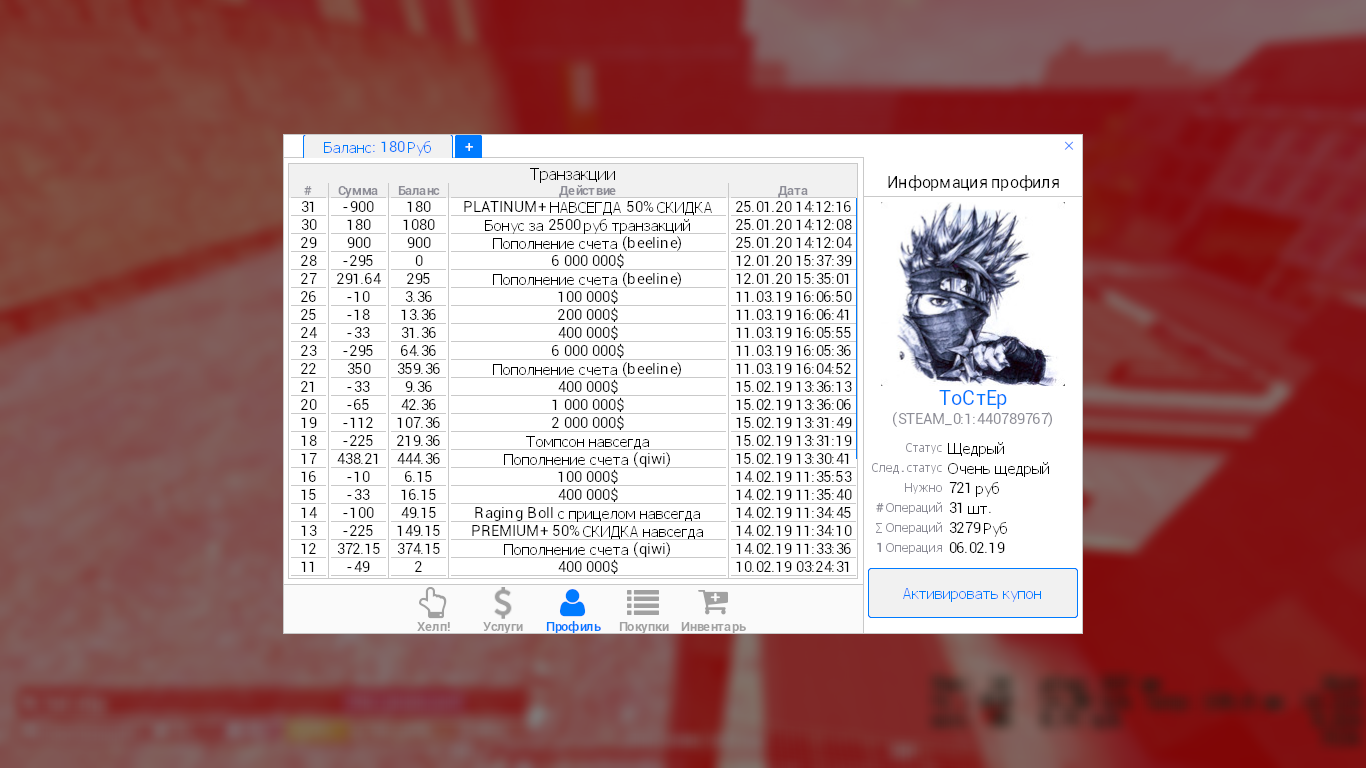Click the ТоСтЕр username link
This screenshot has width=1366, height=768.
click(971, 398)
